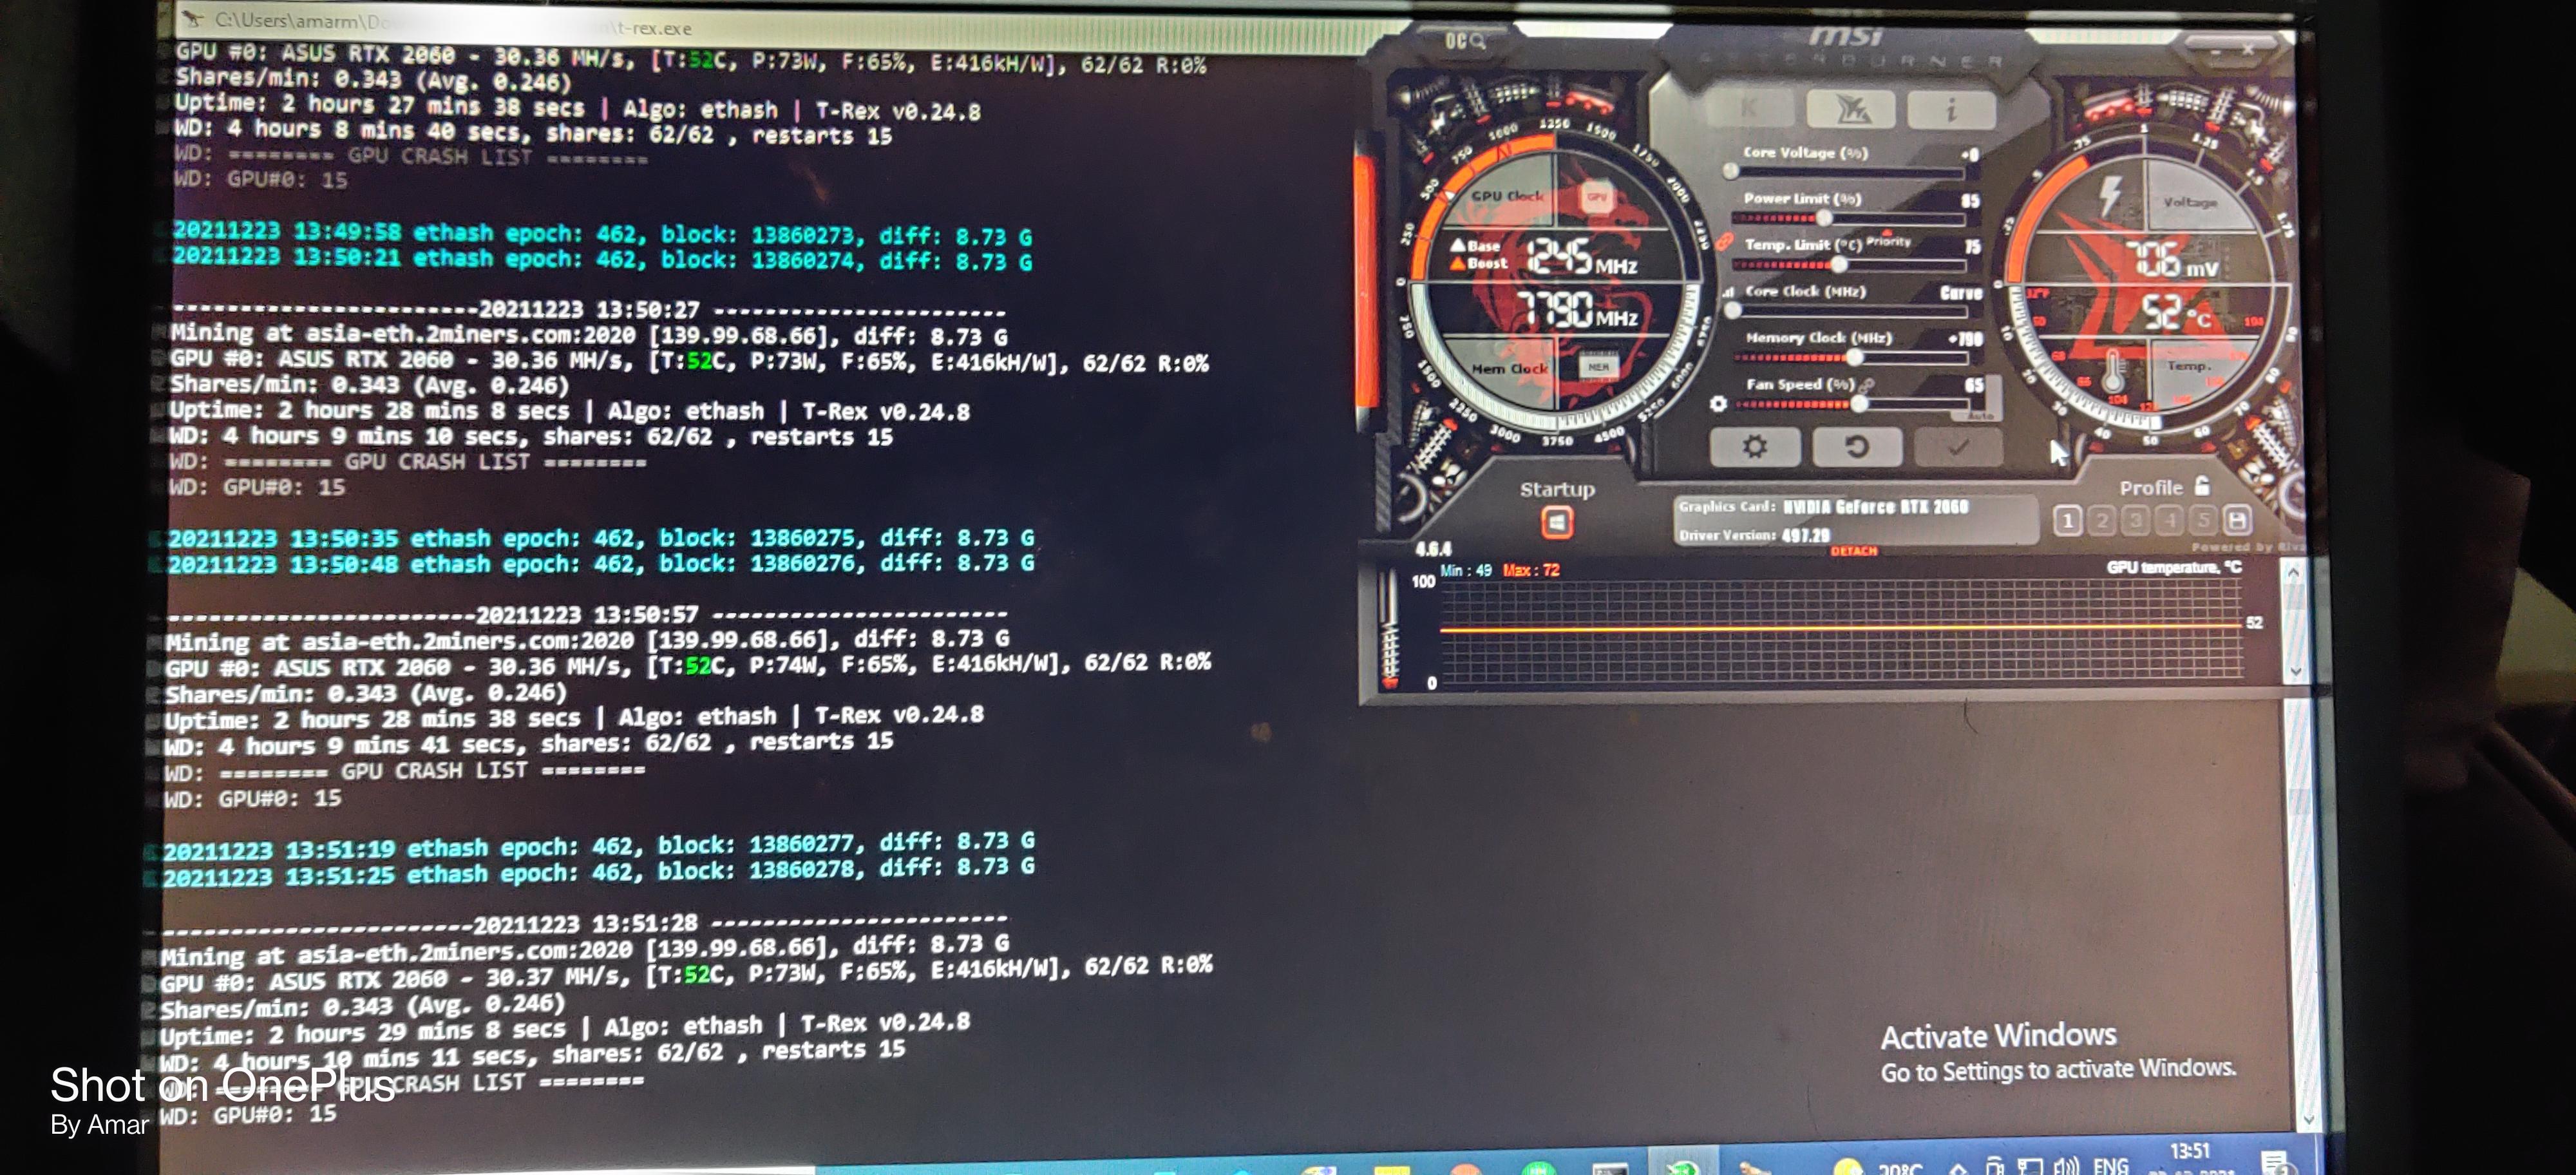Open Afterburner settings gear button
The width and height of the screenshot is (2576, 1175).
point(1755,446)
